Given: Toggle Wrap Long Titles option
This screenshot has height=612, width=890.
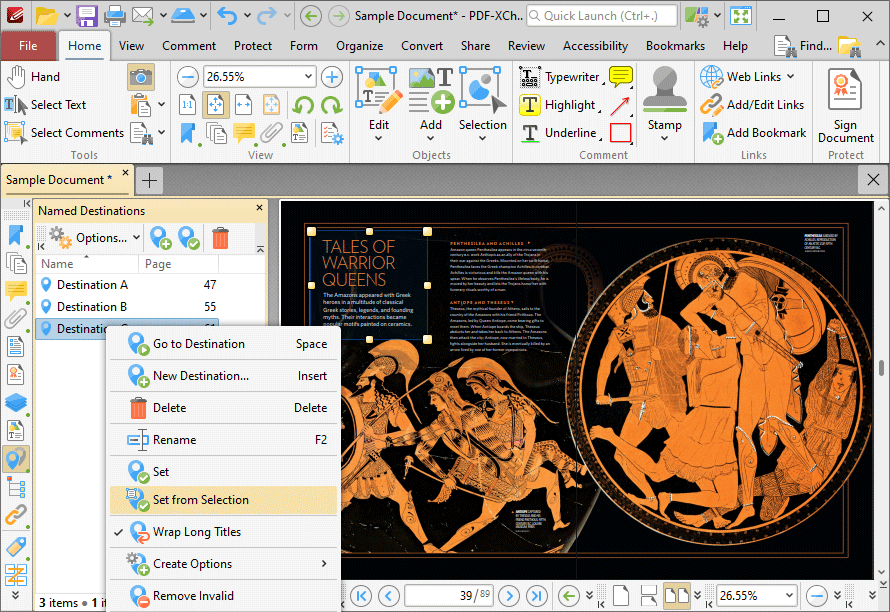Looking at the screenshot, I should pos(224,532).
